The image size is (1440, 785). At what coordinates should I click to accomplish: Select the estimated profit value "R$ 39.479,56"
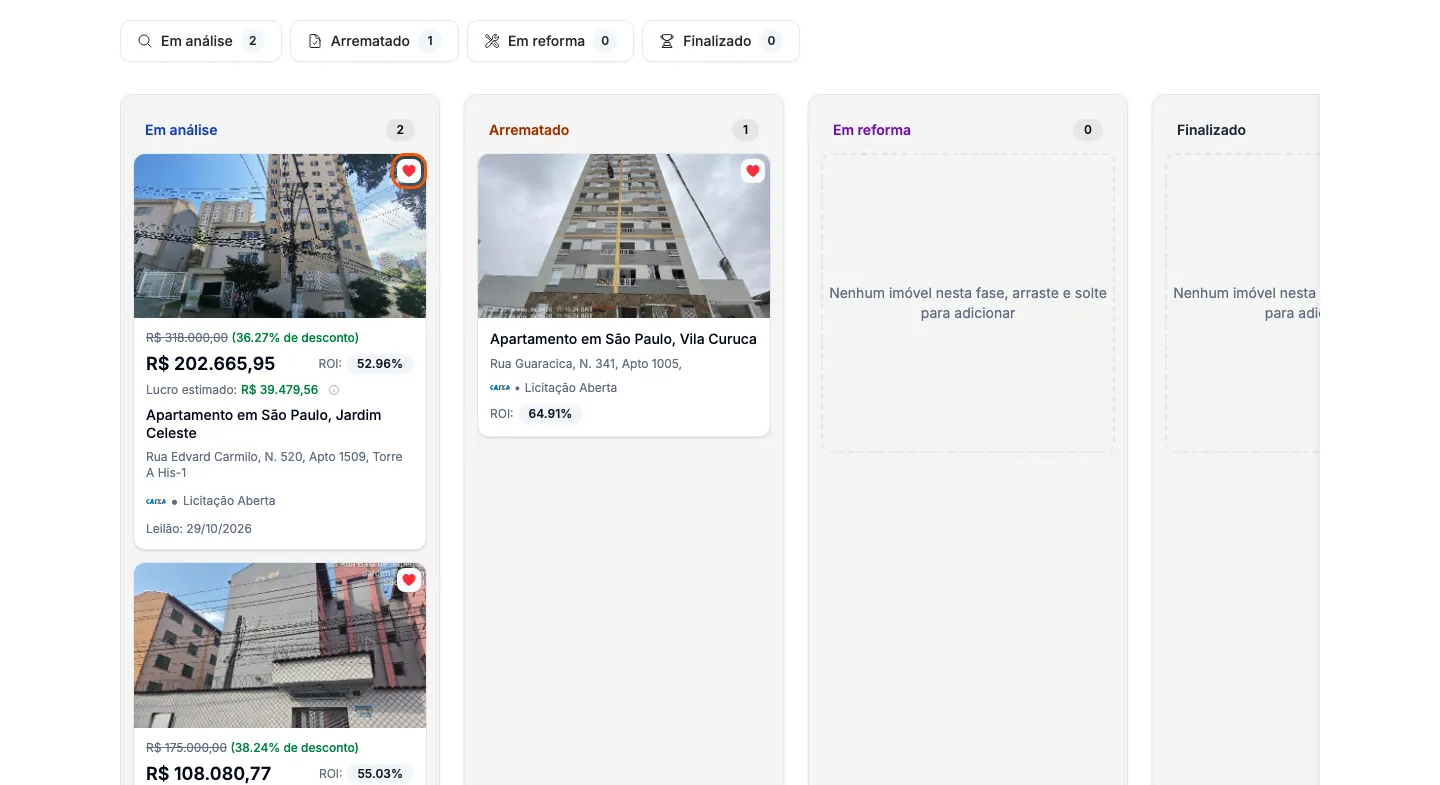pyautogui.click(x=280, y=390)
